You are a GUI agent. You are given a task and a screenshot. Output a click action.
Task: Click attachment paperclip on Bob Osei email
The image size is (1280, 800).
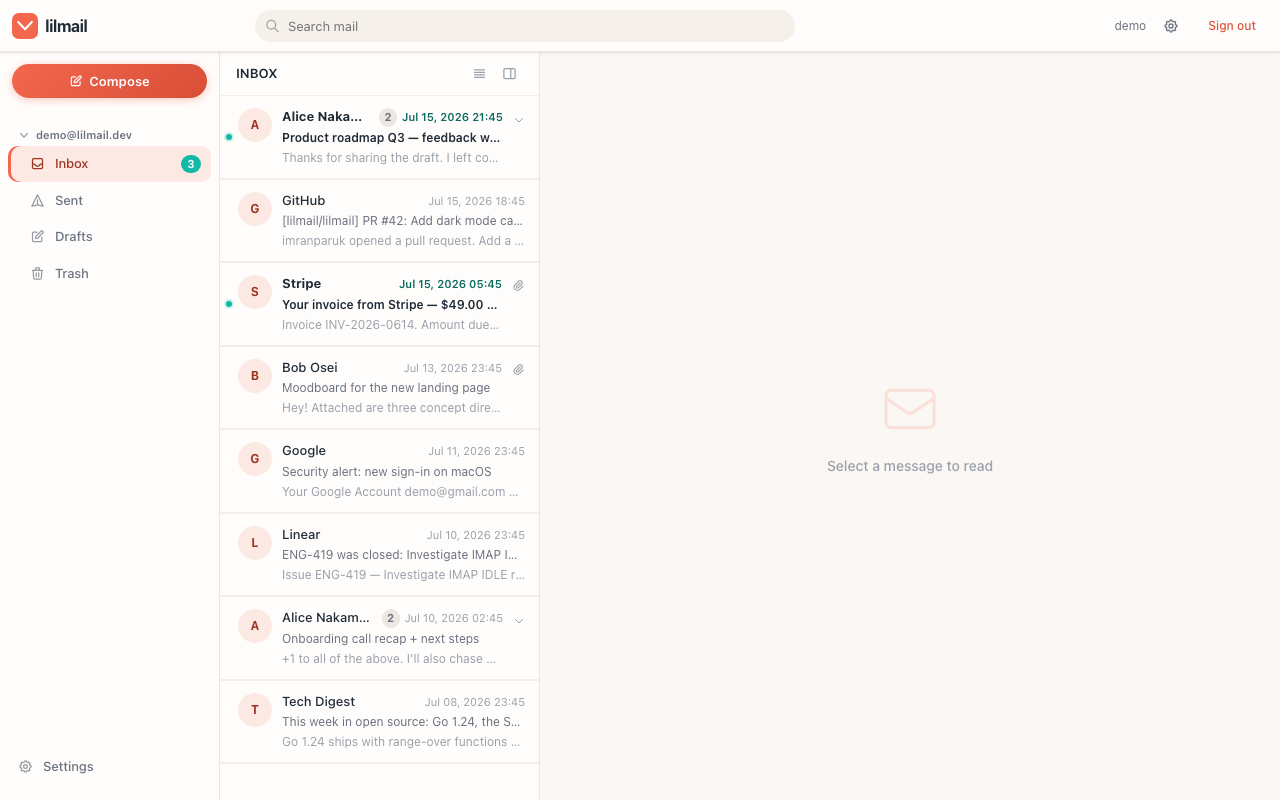[519, 369]
